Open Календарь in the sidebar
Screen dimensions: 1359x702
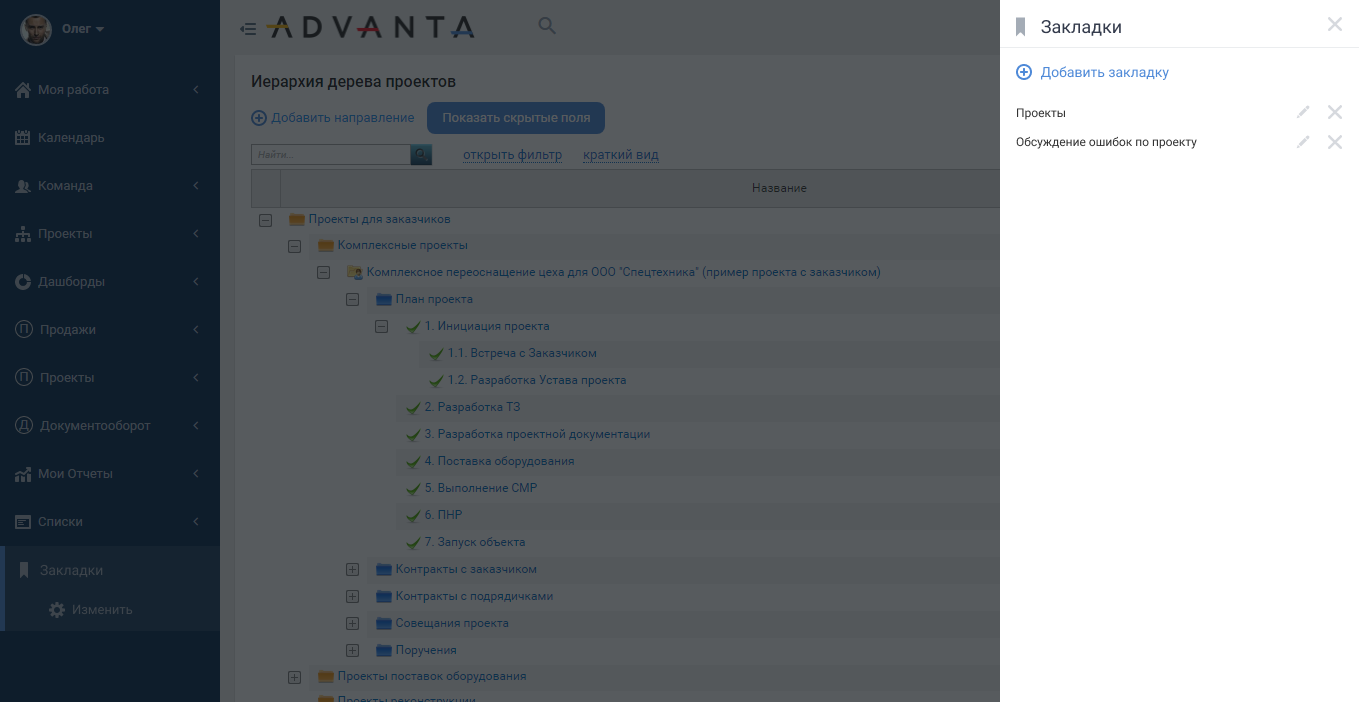click(71, 138)
